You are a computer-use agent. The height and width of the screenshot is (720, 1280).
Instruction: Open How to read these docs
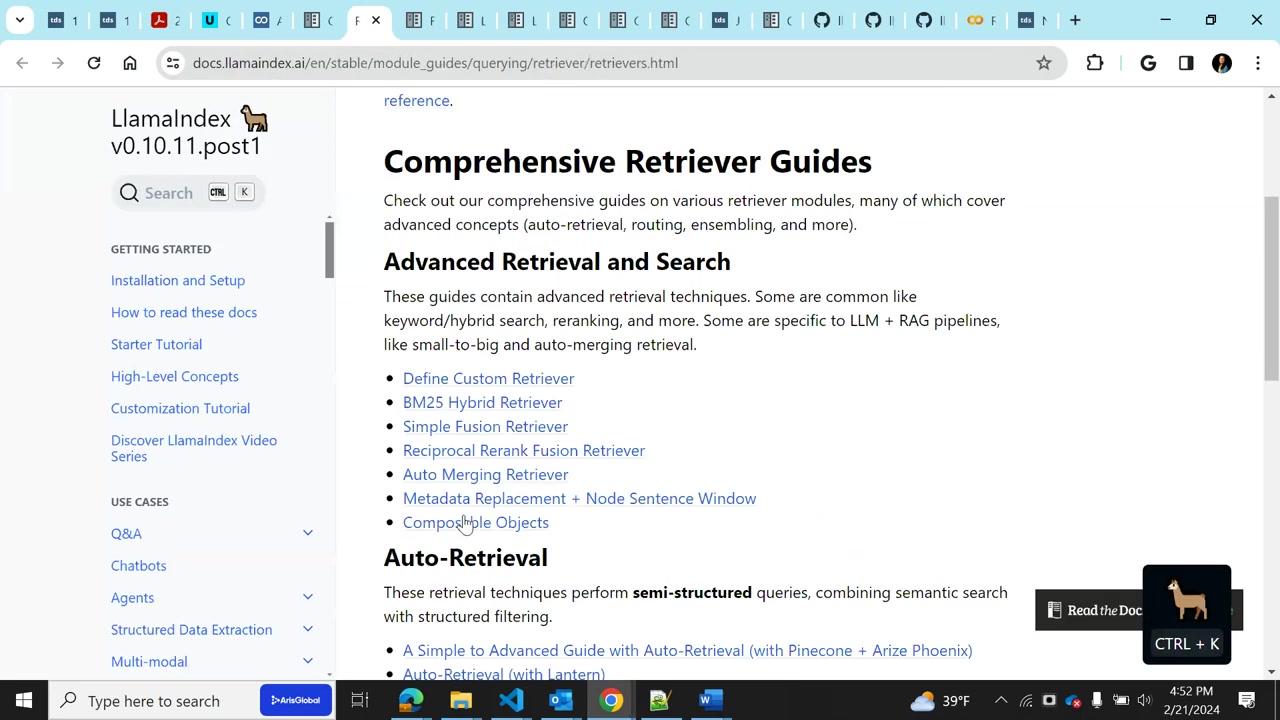tap(184, 312)
